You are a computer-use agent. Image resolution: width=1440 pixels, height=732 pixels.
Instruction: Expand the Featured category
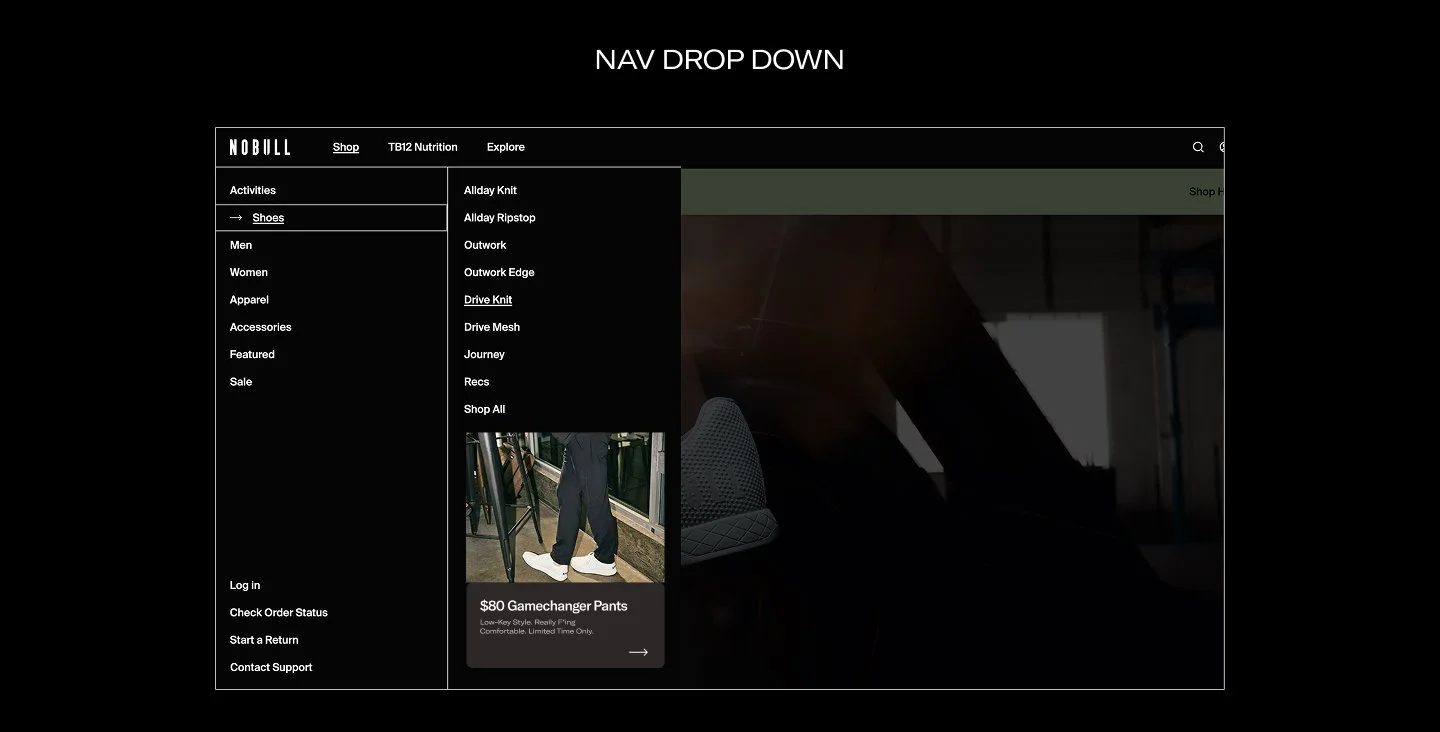pyautogui.click(x=252, y=354)
